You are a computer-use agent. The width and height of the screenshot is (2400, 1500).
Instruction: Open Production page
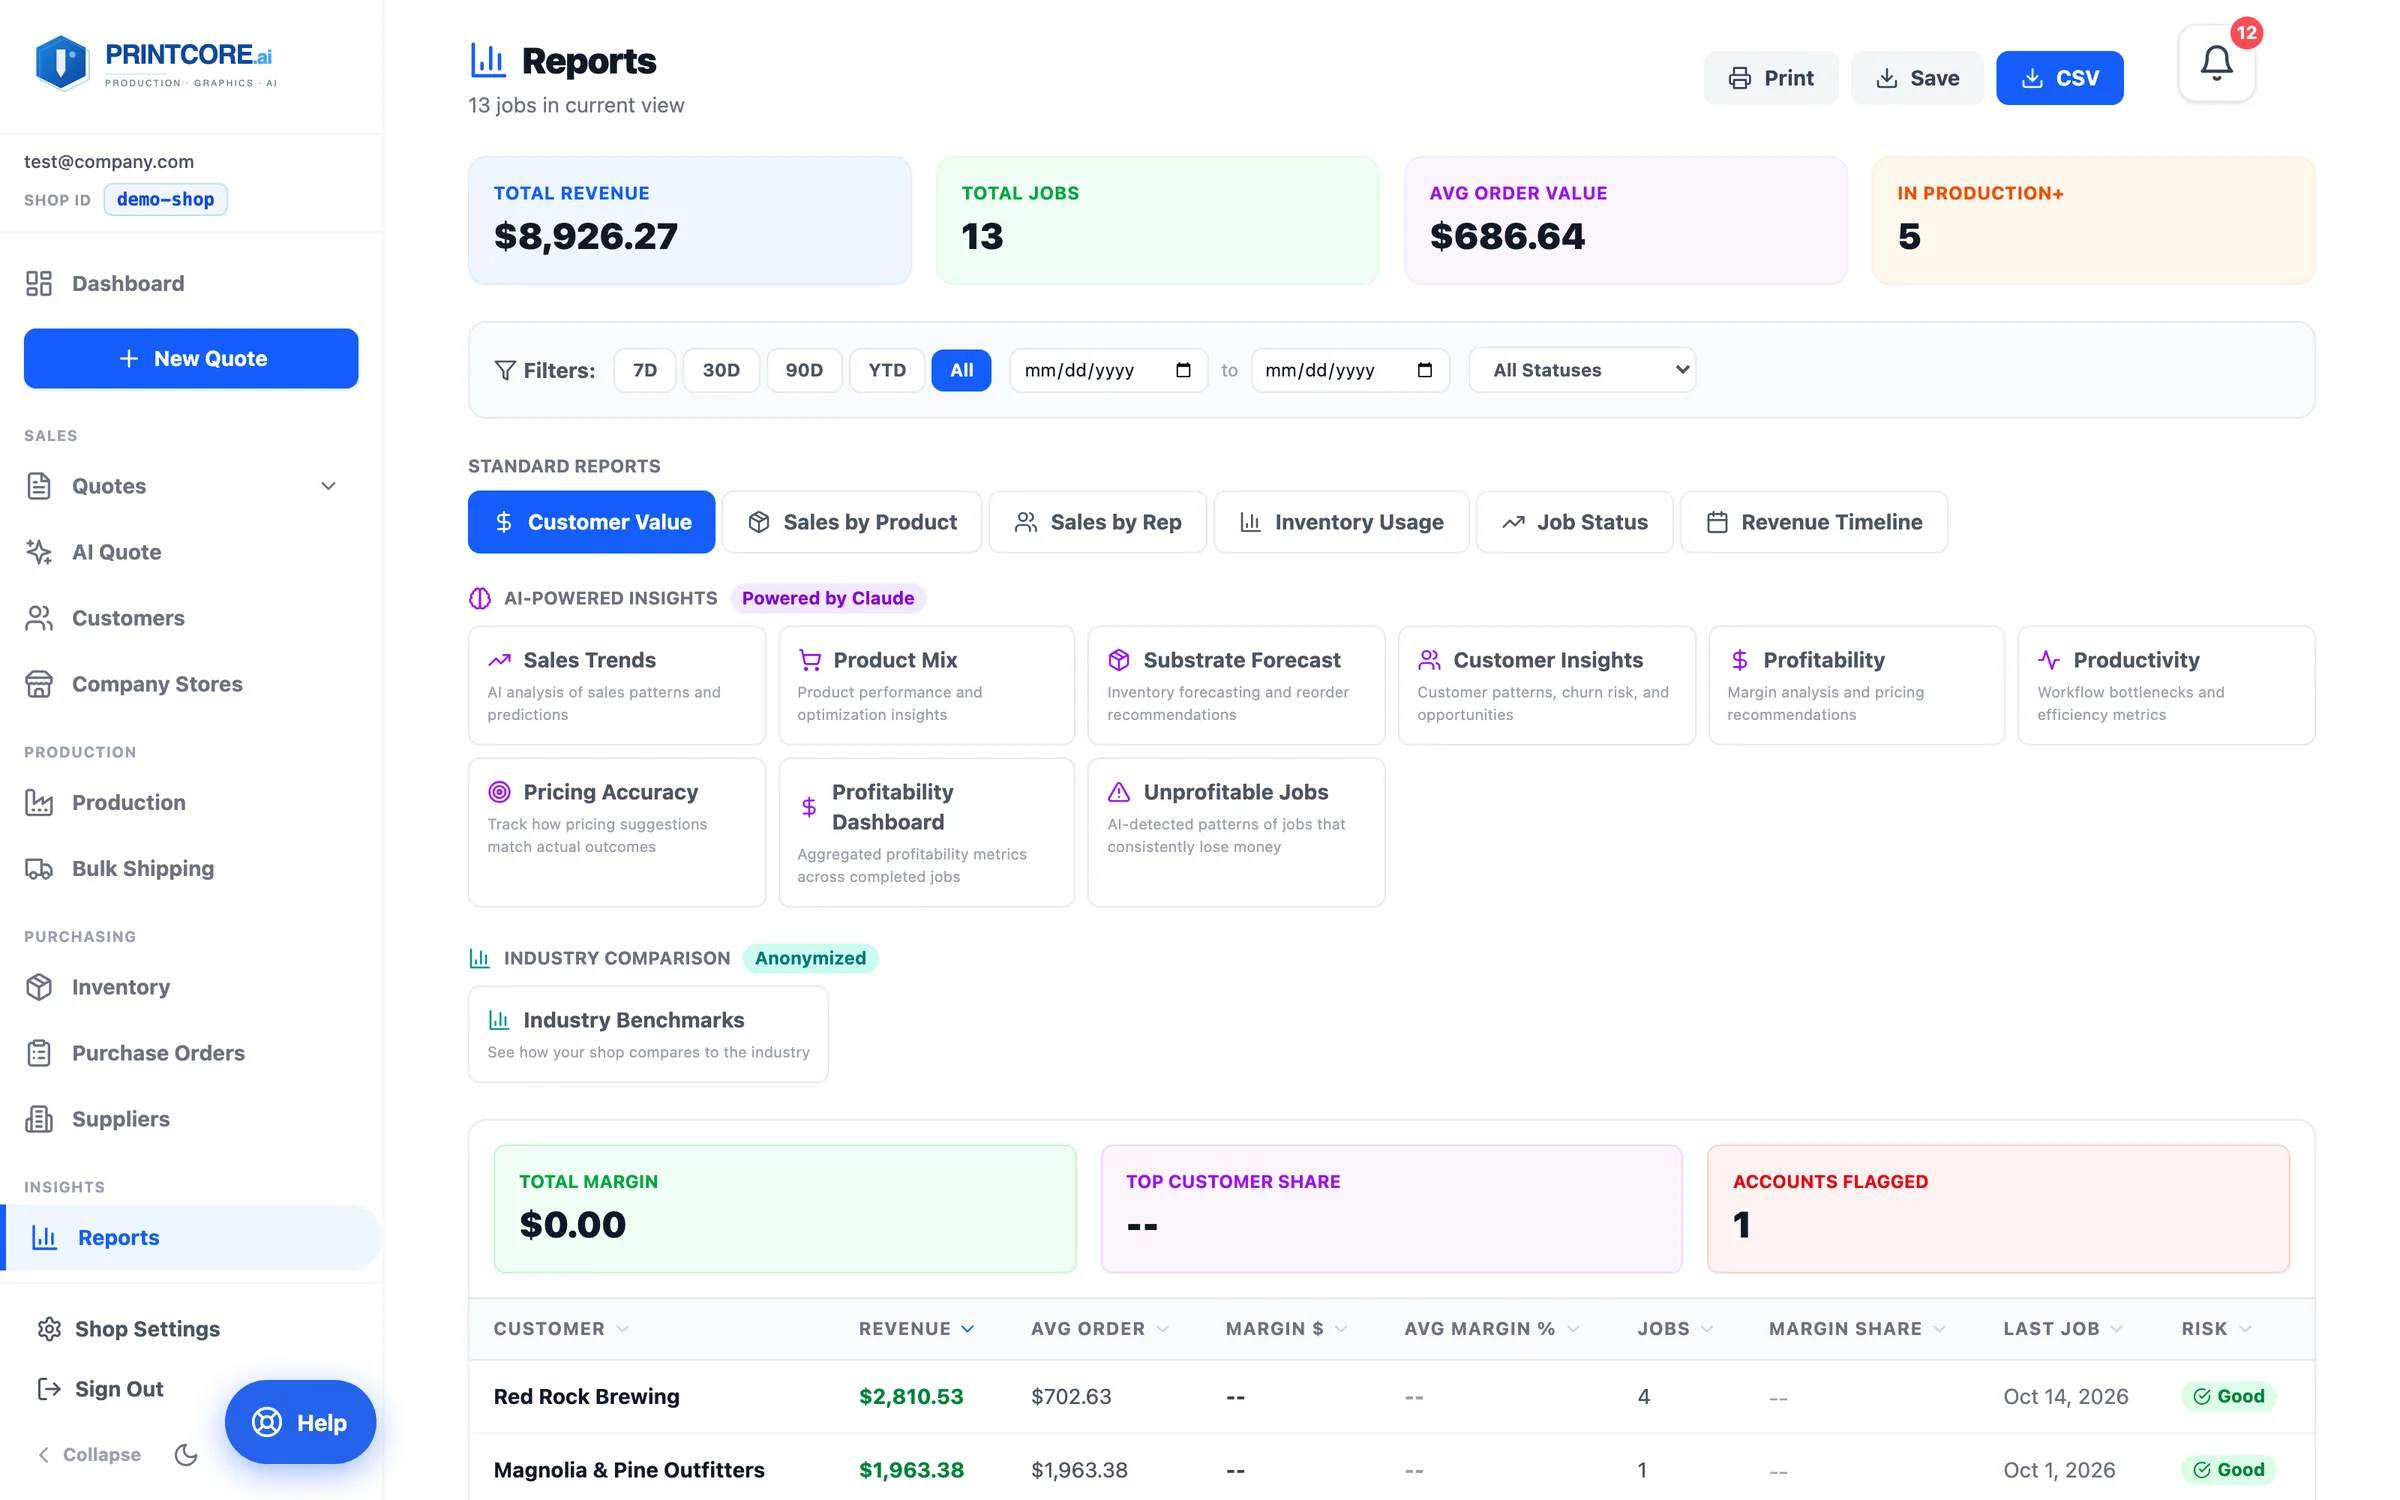[x=190, y=802]
